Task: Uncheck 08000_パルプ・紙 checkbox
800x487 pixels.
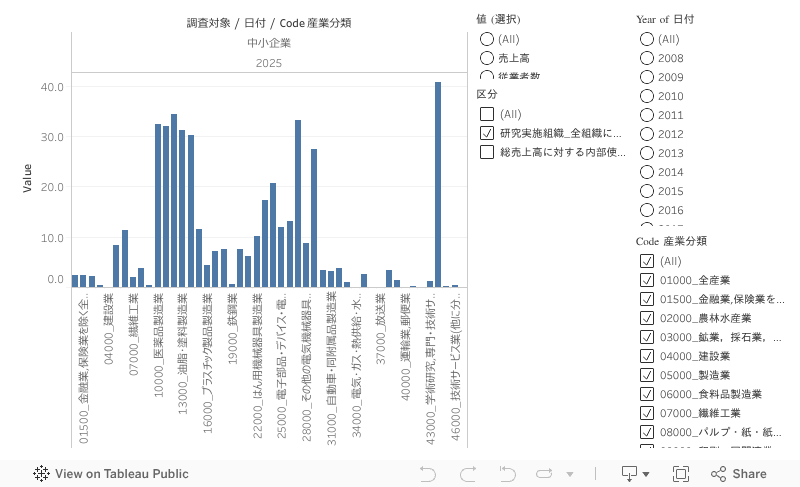Action: pos(646,432)
